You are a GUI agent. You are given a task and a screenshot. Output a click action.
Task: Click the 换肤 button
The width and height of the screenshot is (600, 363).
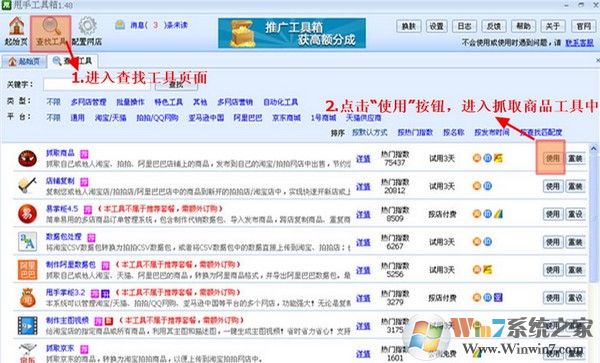tap(408, 26)
